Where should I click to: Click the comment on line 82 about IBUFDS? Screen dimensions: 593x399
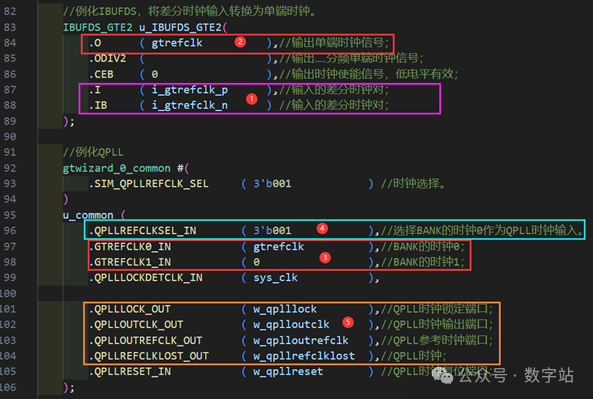pyautogui.click(x=189, y=11)
